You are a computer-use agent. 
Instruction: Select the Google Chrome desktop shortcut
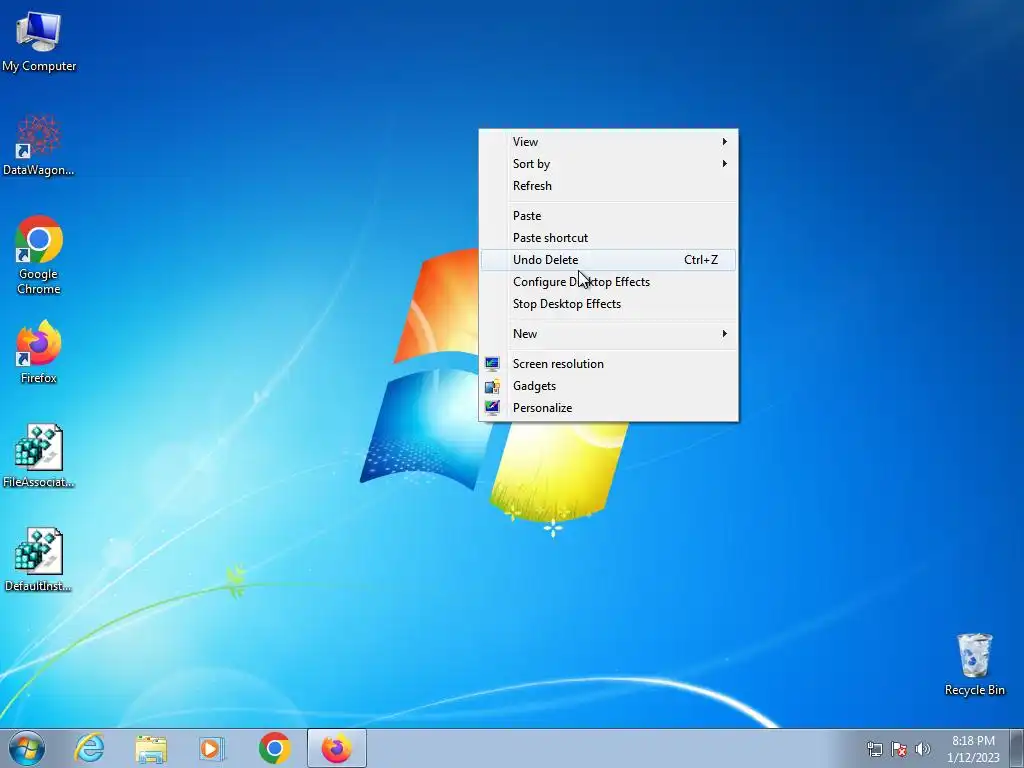pyautogui.click(x=39, y=255)
